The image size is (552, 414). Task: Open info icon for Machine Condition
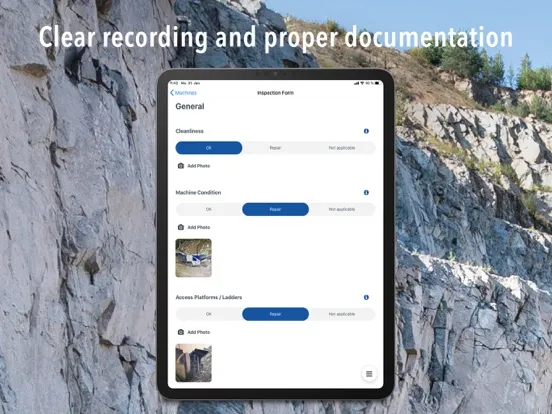coord(366,193)
